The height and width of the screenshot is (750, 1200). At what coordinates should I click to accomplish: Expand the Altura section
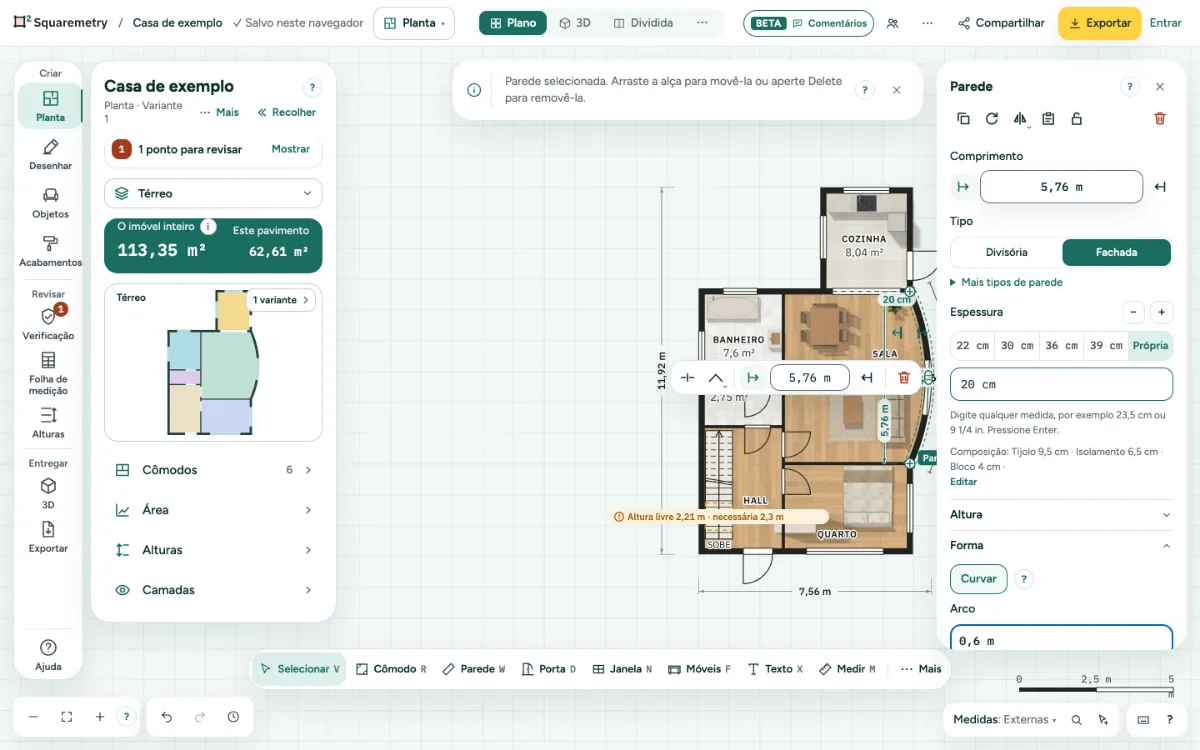pyautogui.click(x=1060, y=514)
